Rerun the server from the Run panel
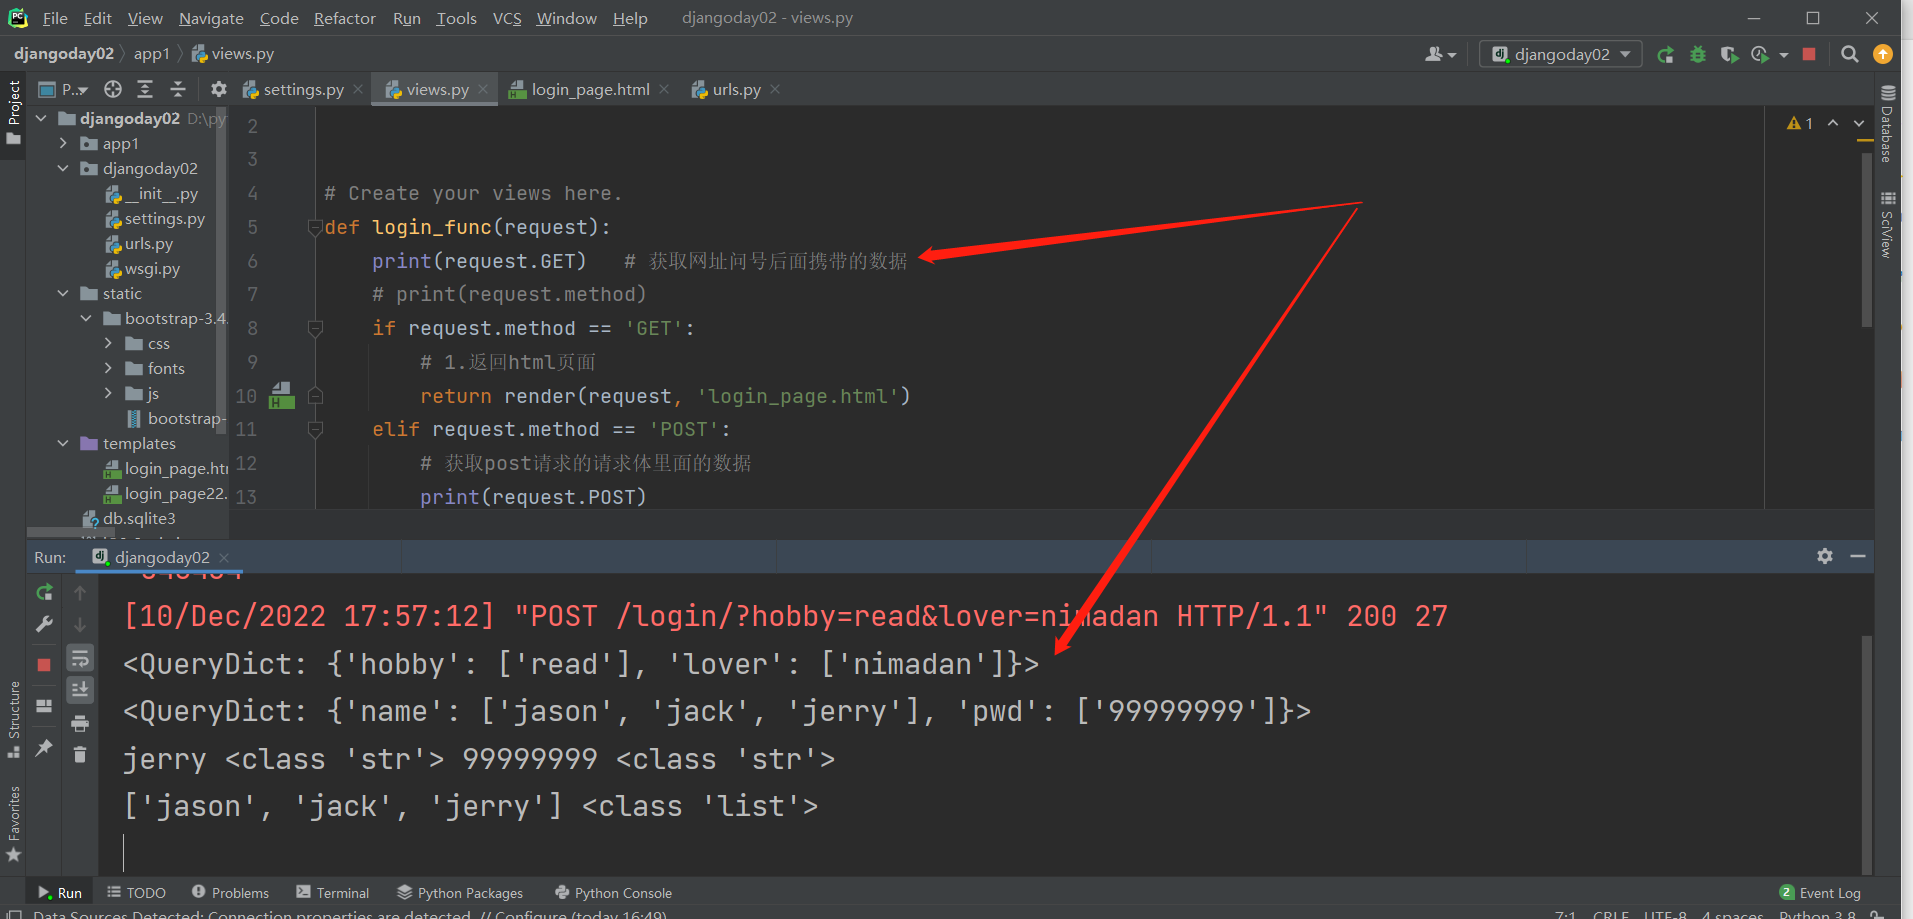Image resolution: width=1913 pixels, height=919 pixels. click(x=44, y=592)
